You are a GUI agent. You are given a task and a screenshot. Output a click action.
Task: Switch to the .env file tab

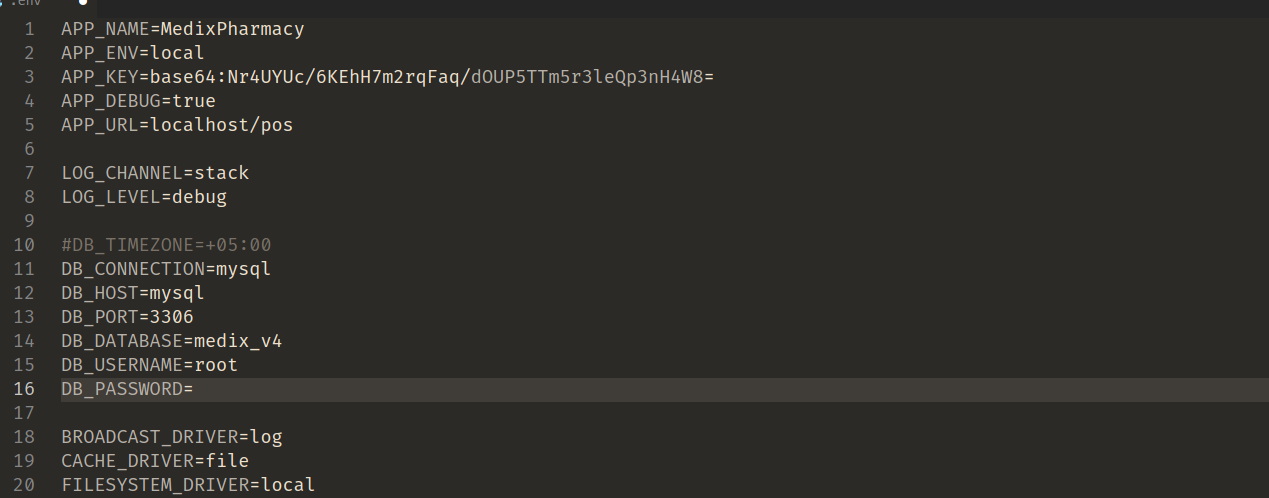pyautogui.click(x=28, y=4)
